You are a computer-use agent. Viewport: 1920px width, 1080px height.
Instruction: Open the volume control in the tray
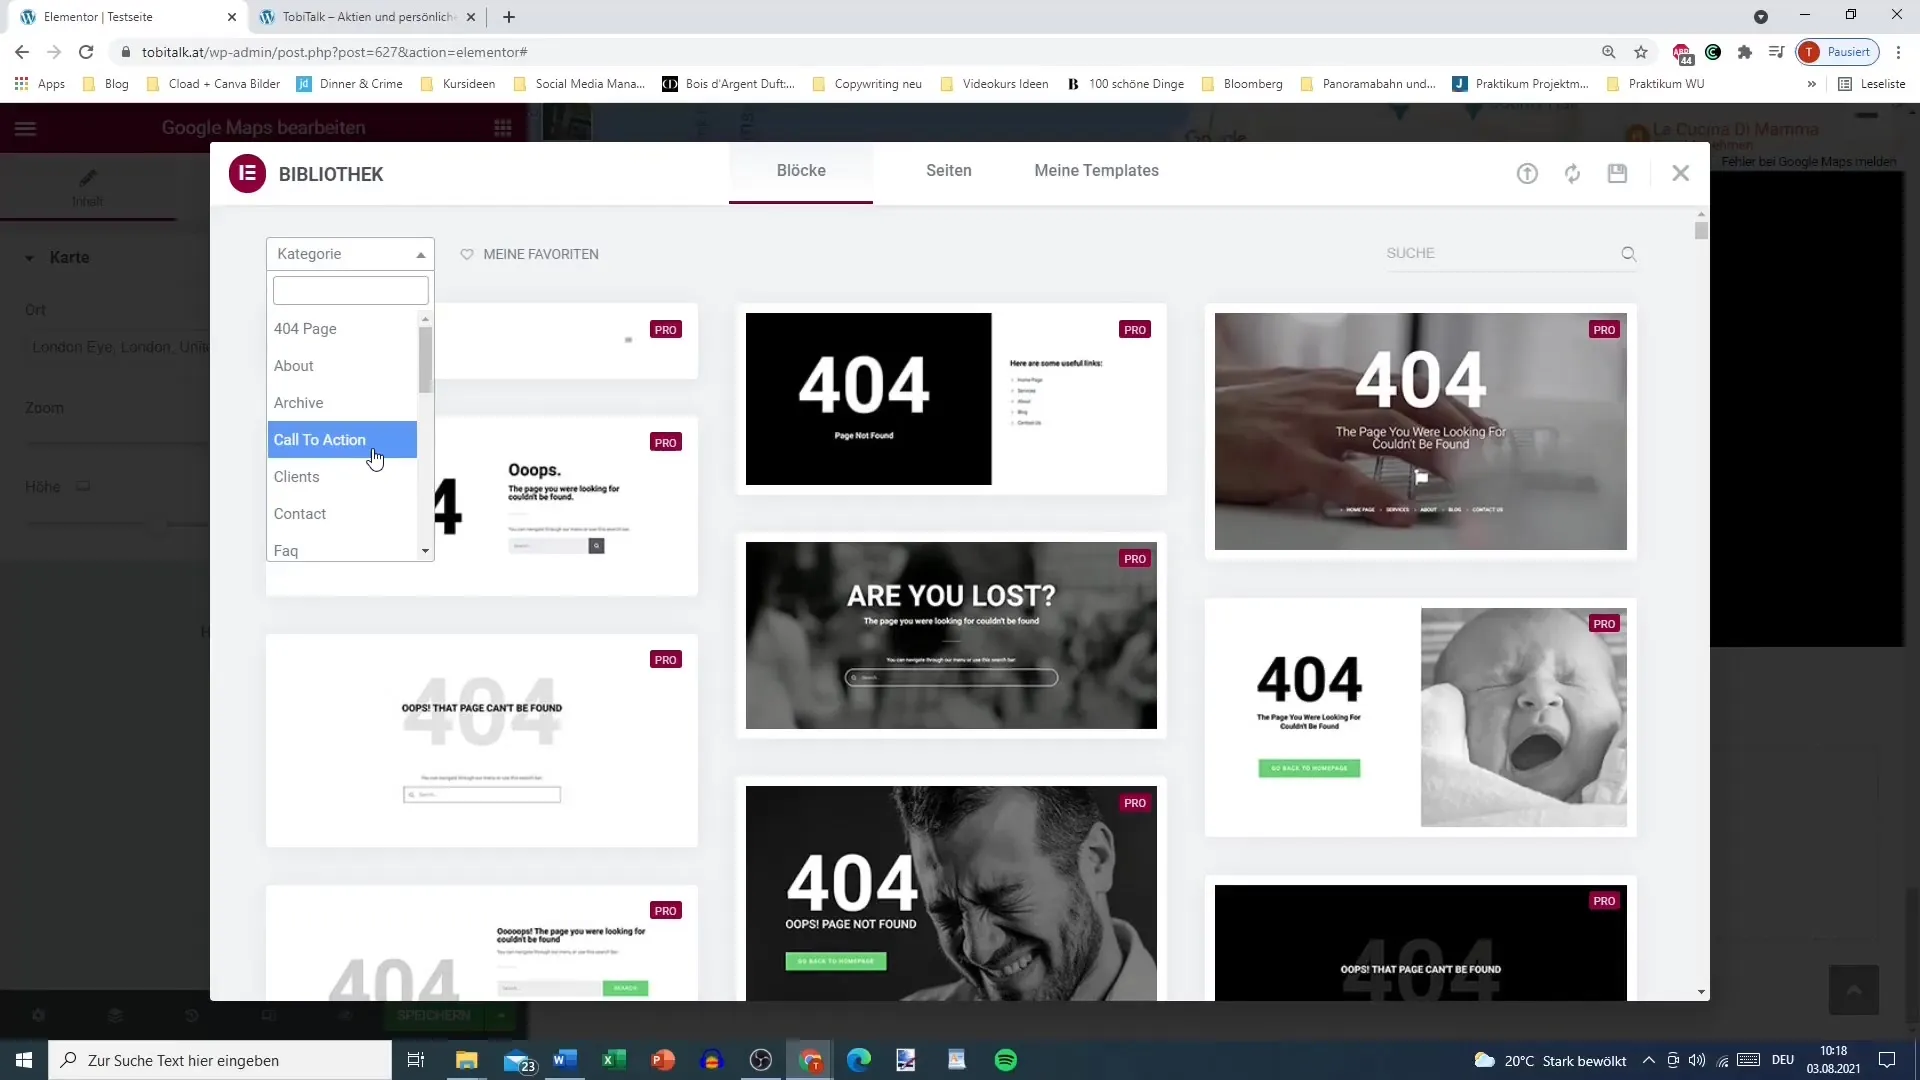click(1697, 1060)
